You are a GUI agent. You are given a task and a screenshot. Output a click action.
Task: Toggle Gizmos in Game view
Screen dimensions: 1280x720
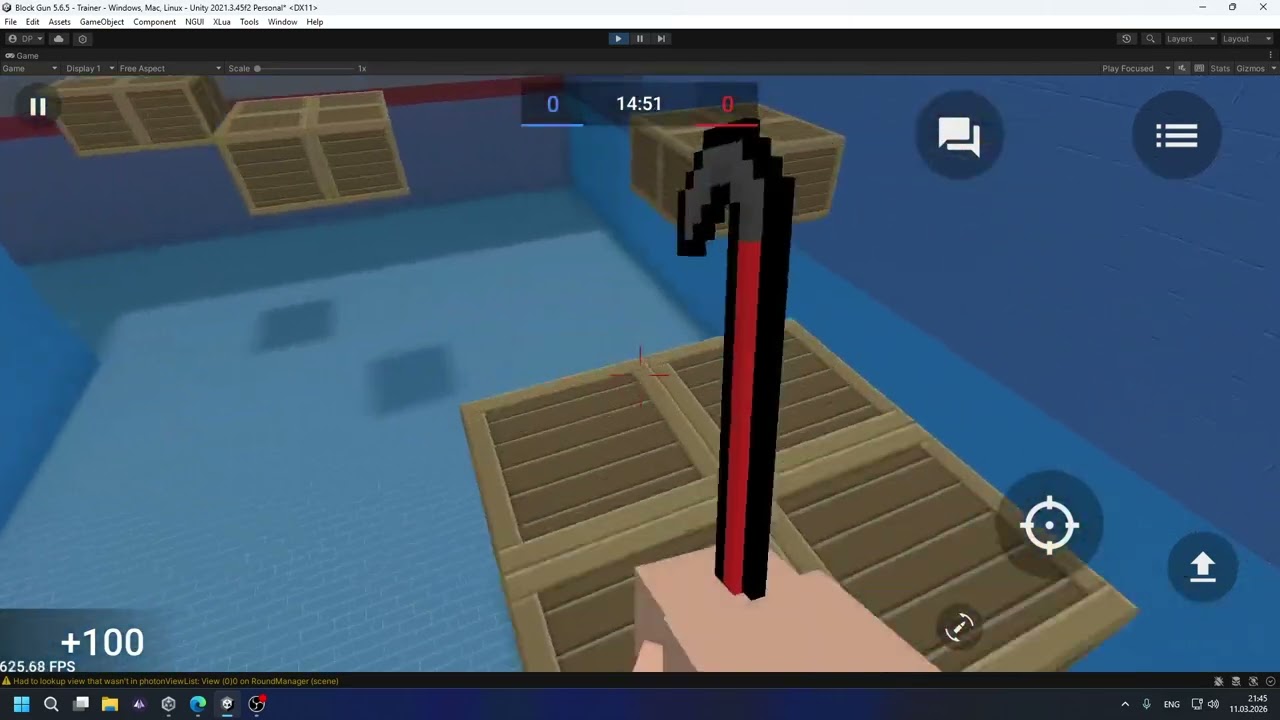click(x=1250, y=68)
